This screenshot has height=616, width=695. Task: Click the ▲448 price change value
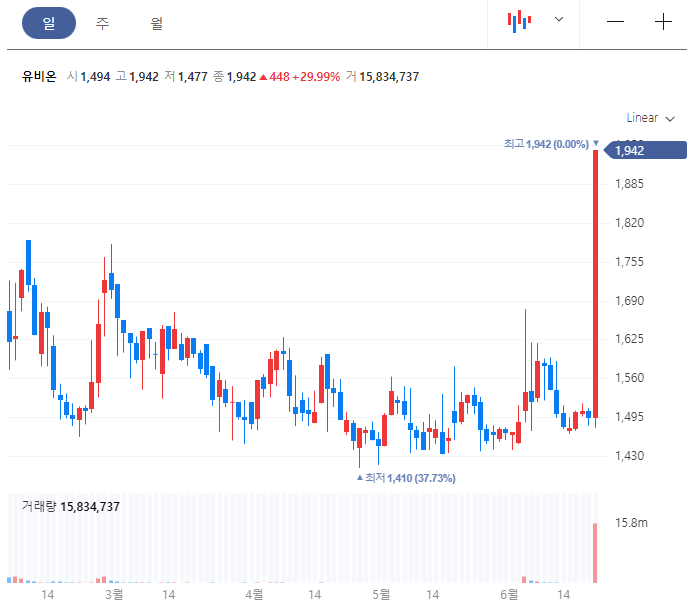[x=274, y=77]
